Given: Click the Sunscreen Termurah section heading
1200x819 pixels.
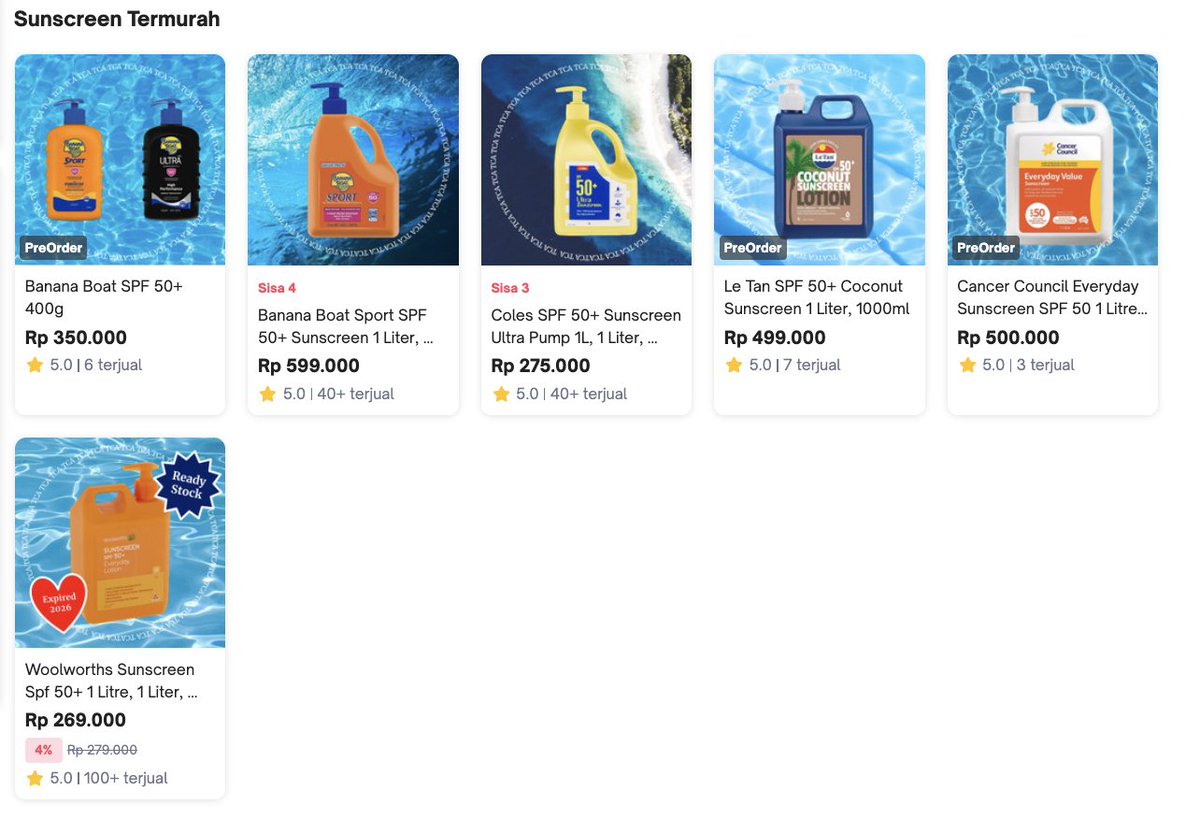Looking at the screenshot, I should (117, 19).
